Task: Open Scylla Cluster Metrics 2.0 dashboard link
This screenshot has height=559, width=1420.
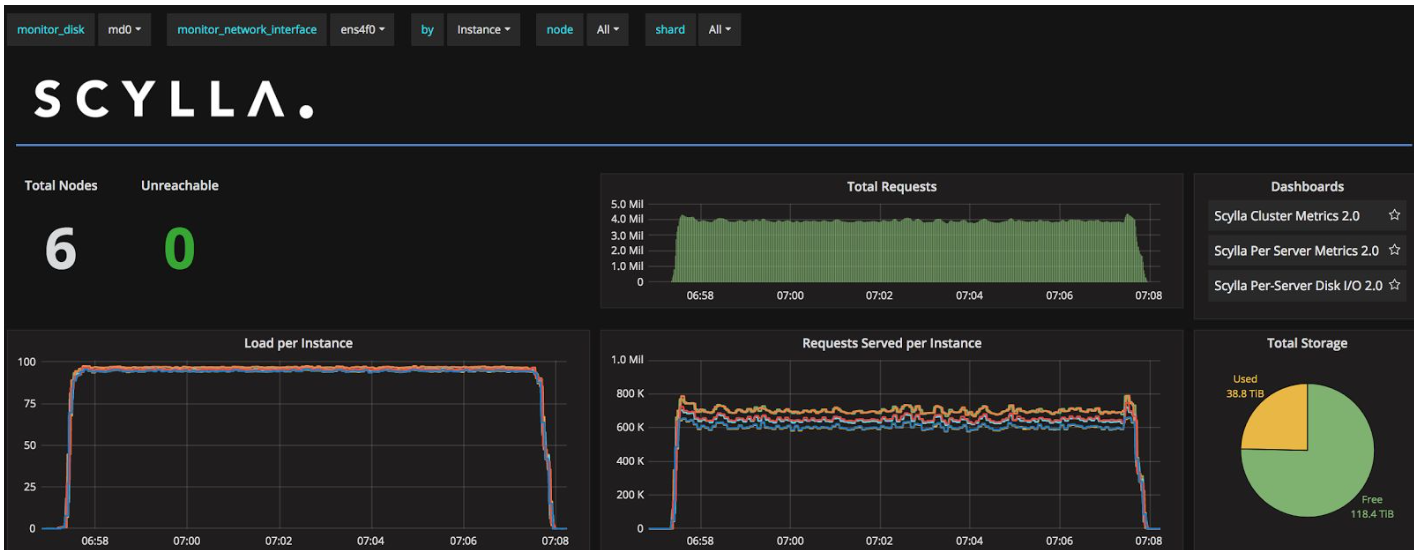Action: 1286,216
